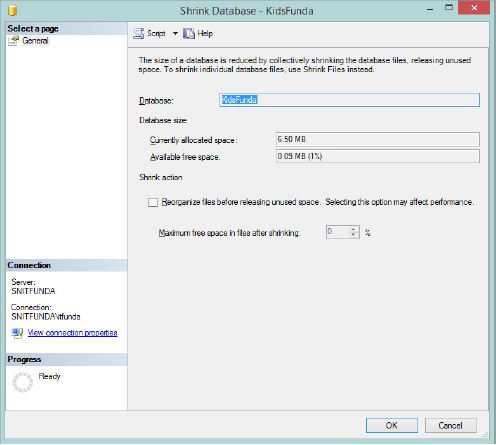The height and width of the screenshot is (445, 496).
Task: Click the Cancel button
Action: 450,425
